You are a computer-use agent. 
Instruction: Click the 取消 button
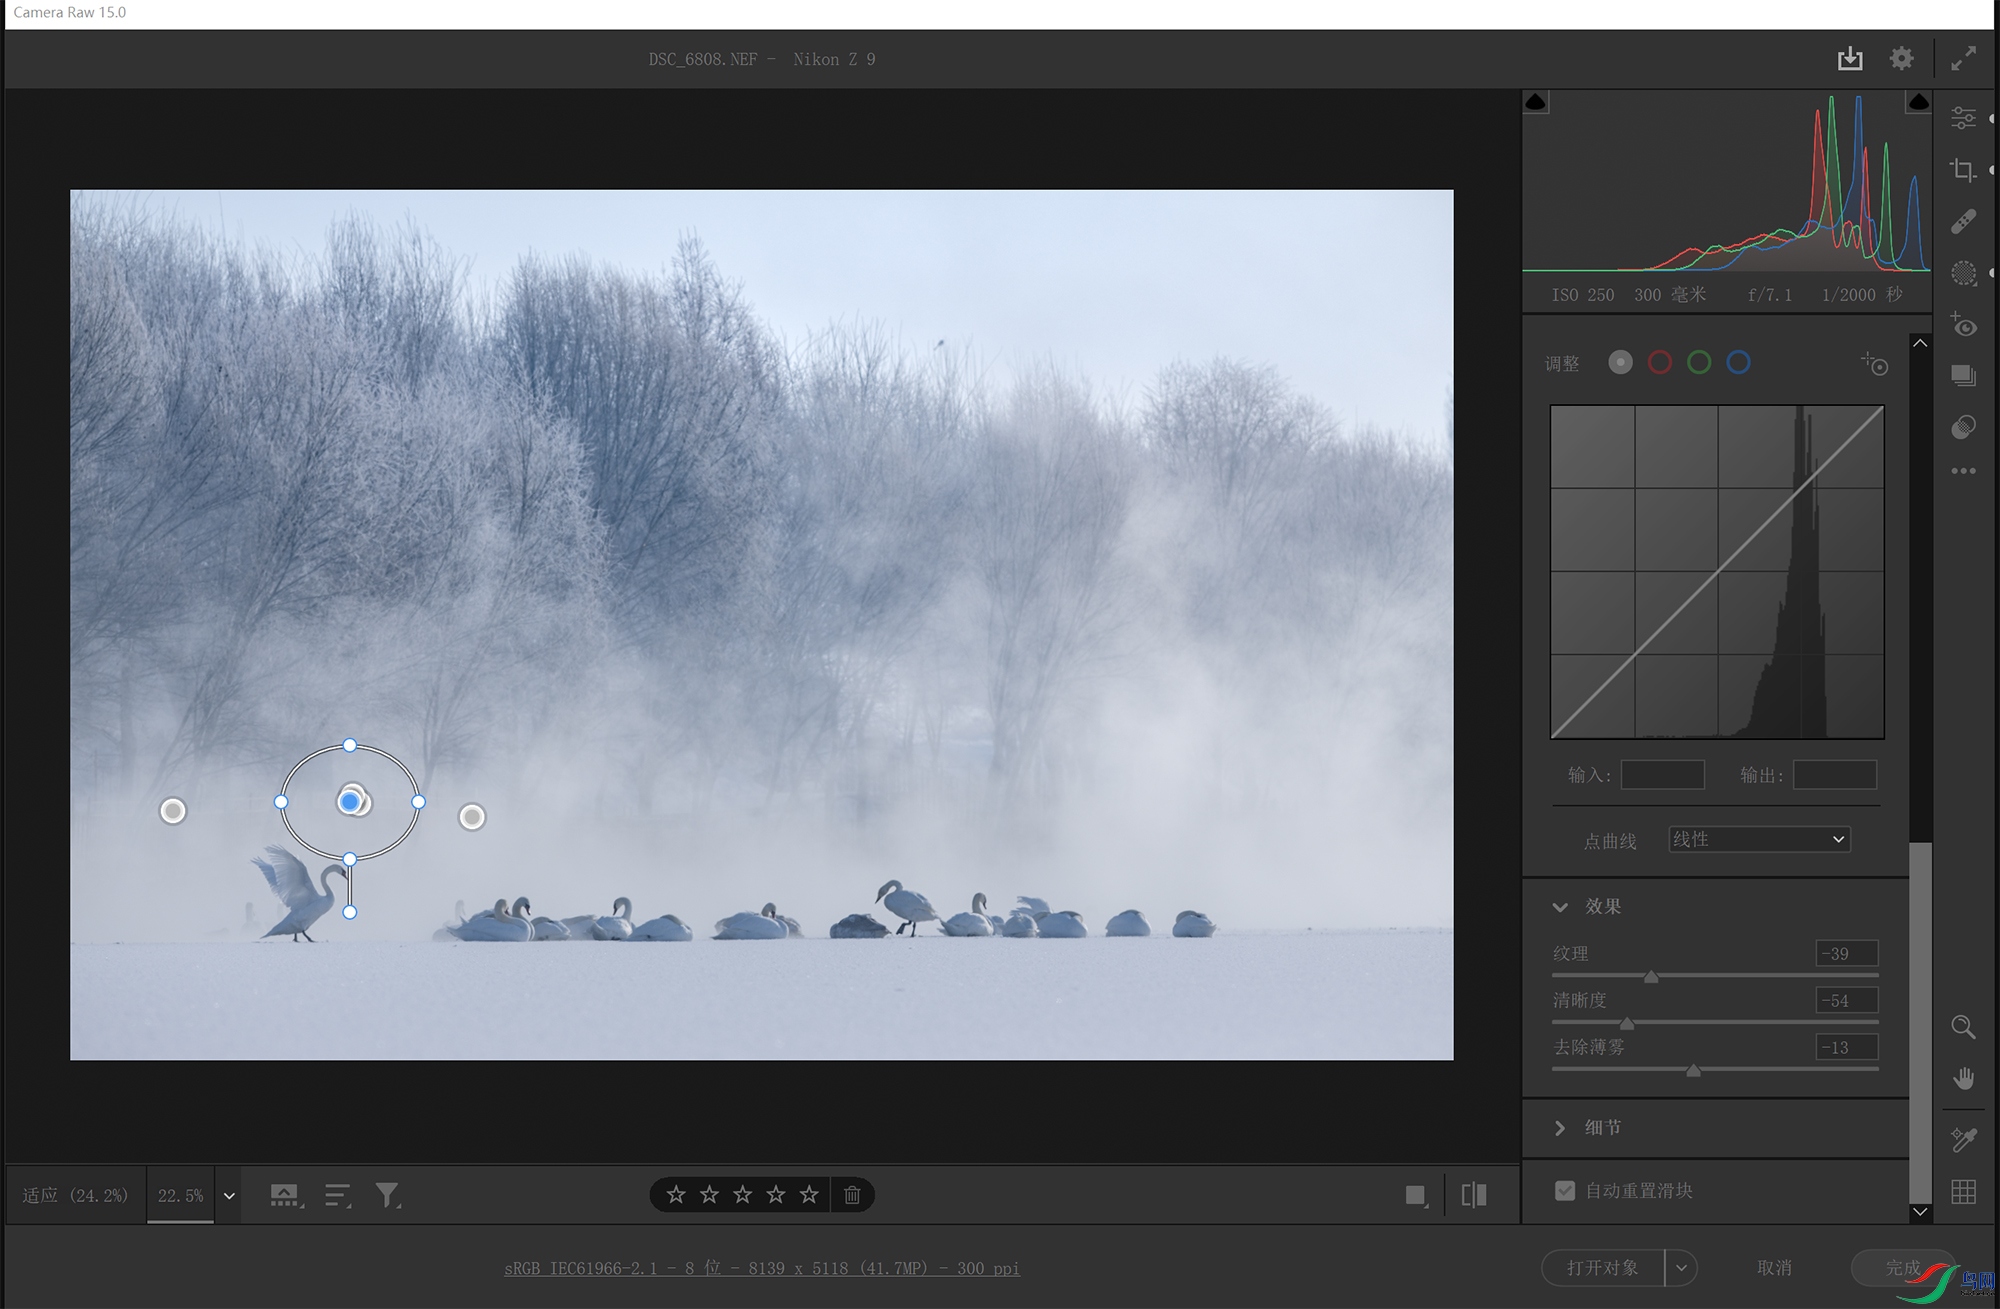point(1774,1268)
